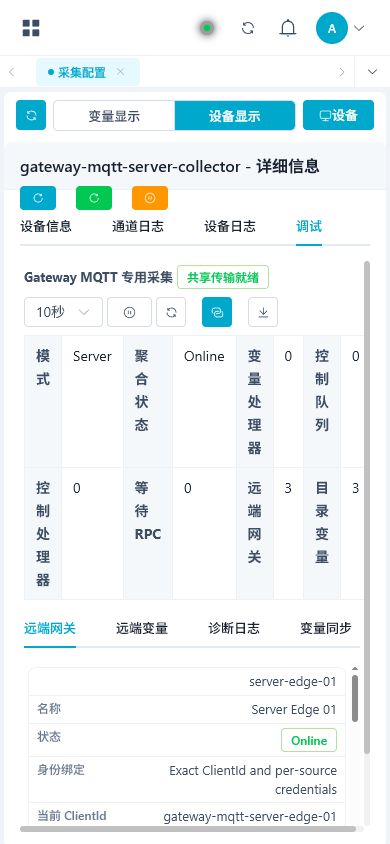Open the 诊断日志 sub-tab
The height and width of the screenshot is (844, 390).
234,628
